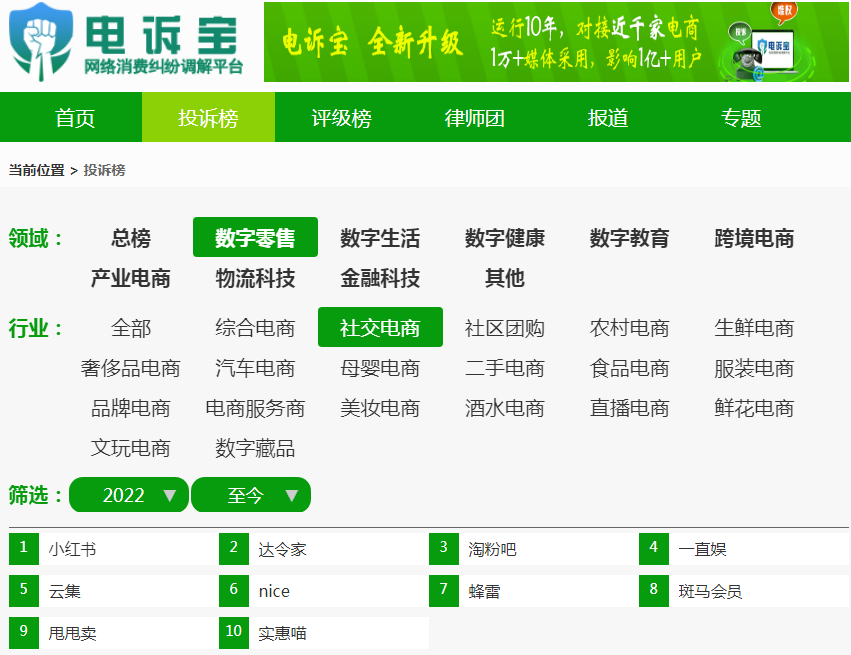Choose 食品电商 industry filter
The height and width of the screenshot is (655, 851).
pyautogui.click(x=630, y=368)
